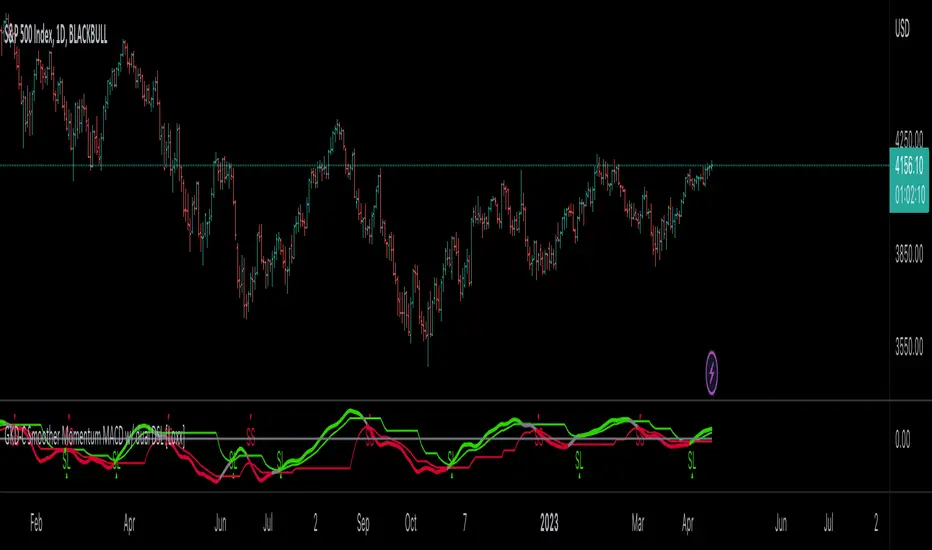
Task: Select the S&P 500 Index, 1D, BLACKBULL title
Action: click(56, 36)
